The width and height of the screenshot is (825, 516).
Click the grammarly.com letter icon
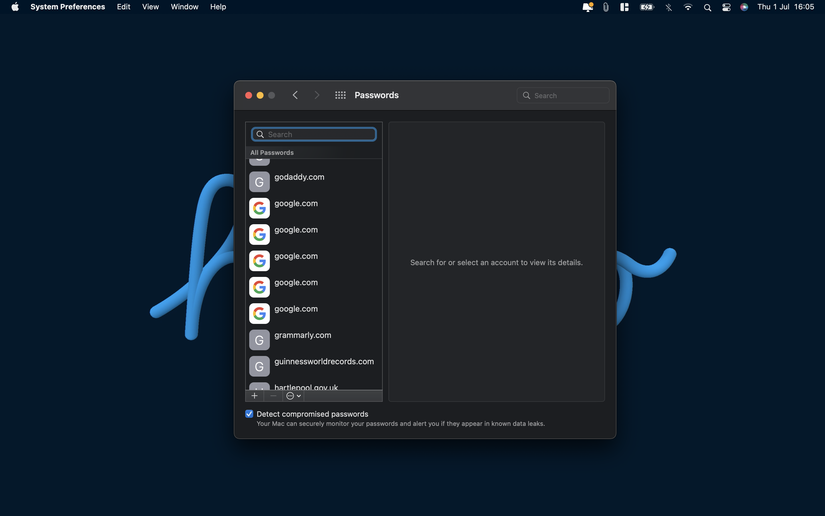(259, 340)
